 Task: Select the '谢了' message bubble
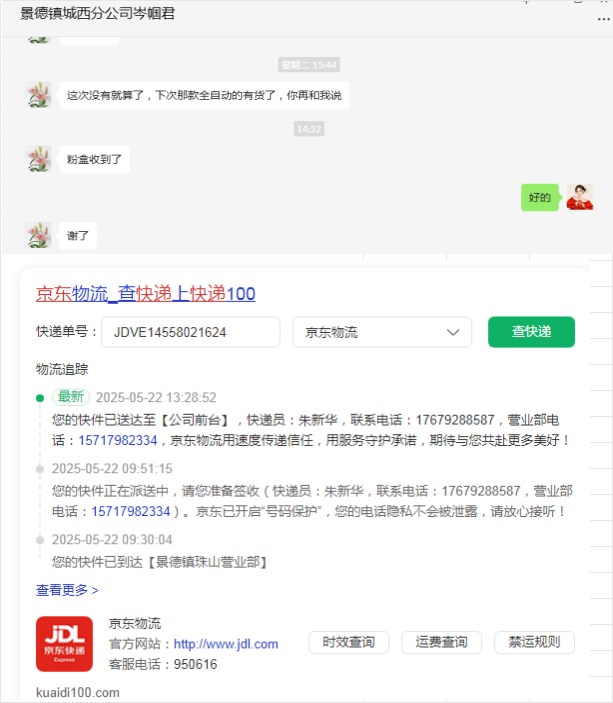(x=78, y=235)
